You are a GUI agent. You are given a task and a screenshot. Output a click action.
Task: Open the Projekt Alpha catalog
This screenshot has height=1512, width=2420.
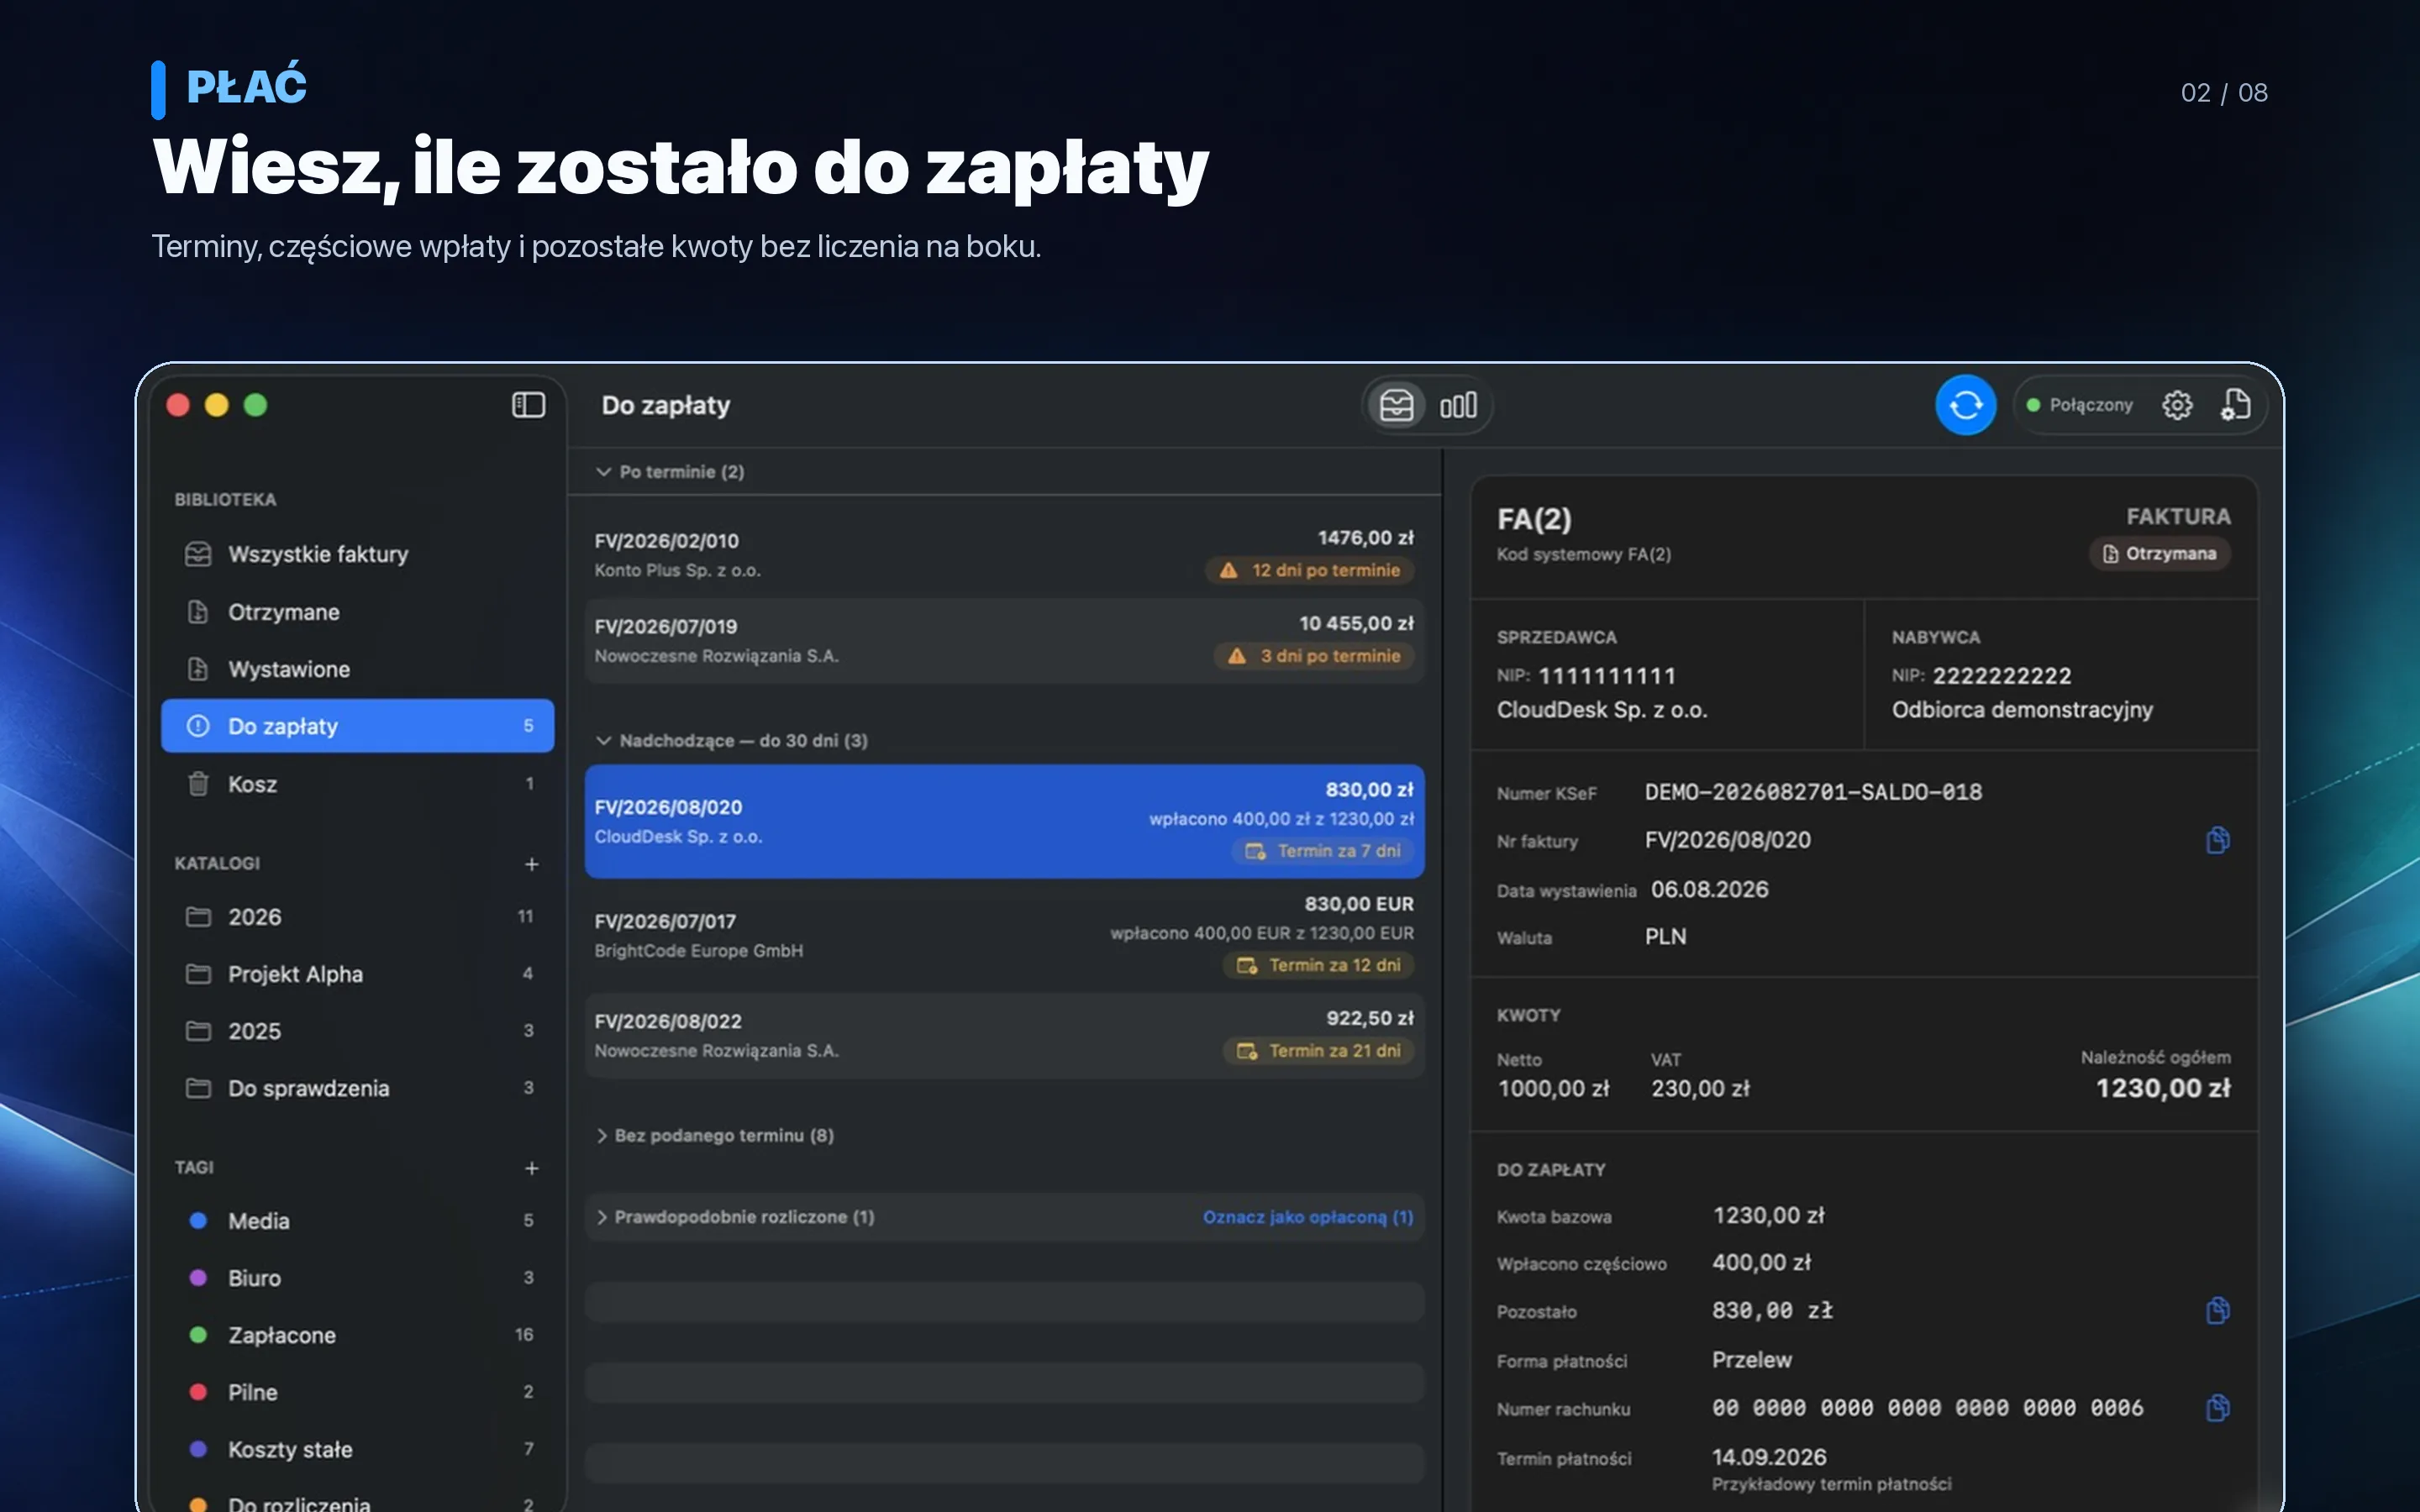pyautogui.click(x=357, y=974)
